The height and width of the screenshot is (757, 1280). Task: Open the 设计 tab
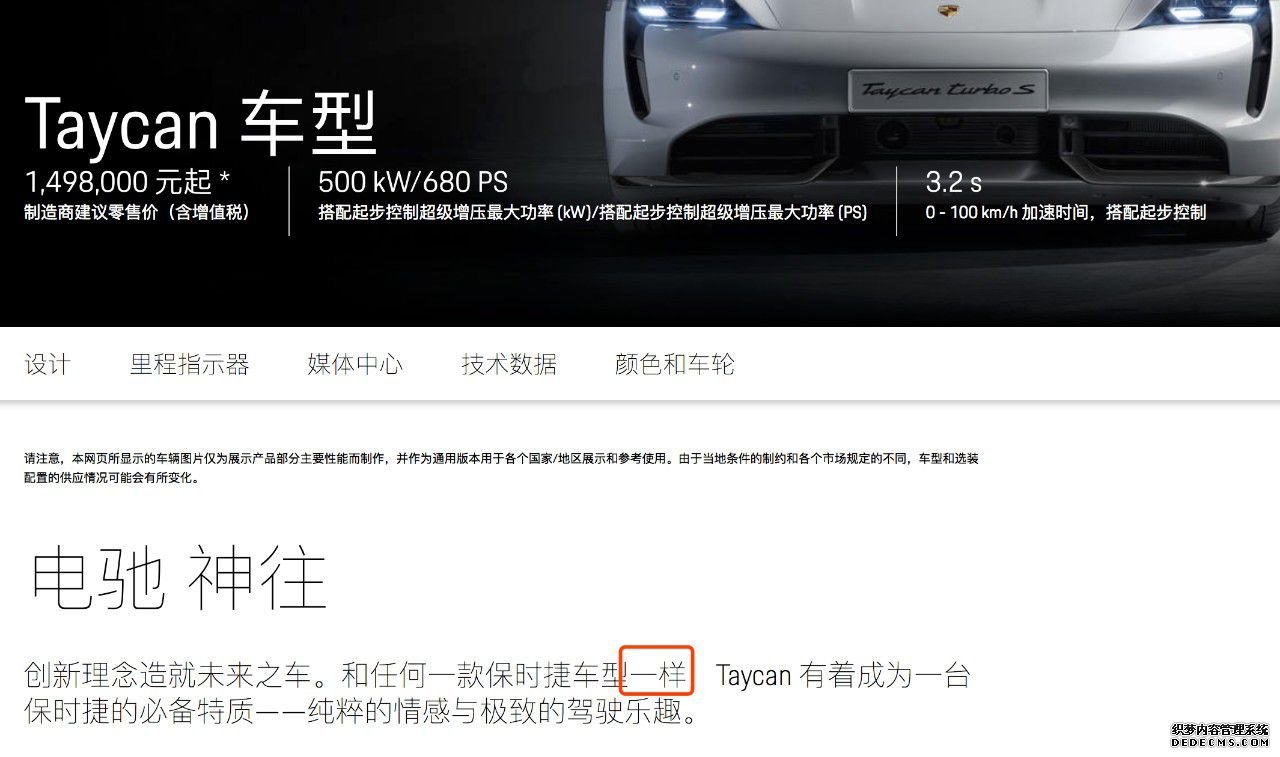click(47, 364)
